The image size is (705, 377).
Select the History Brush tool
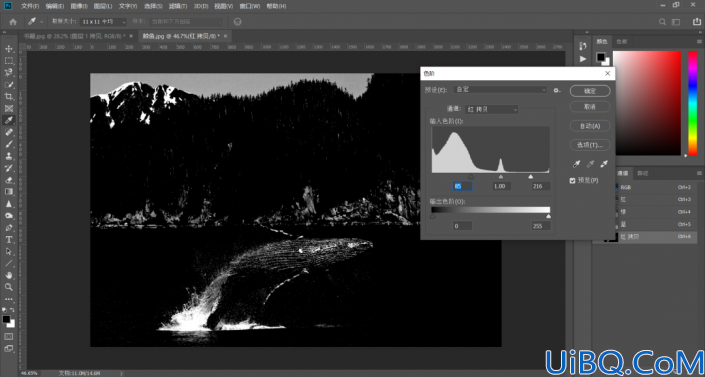pos(9,168)
